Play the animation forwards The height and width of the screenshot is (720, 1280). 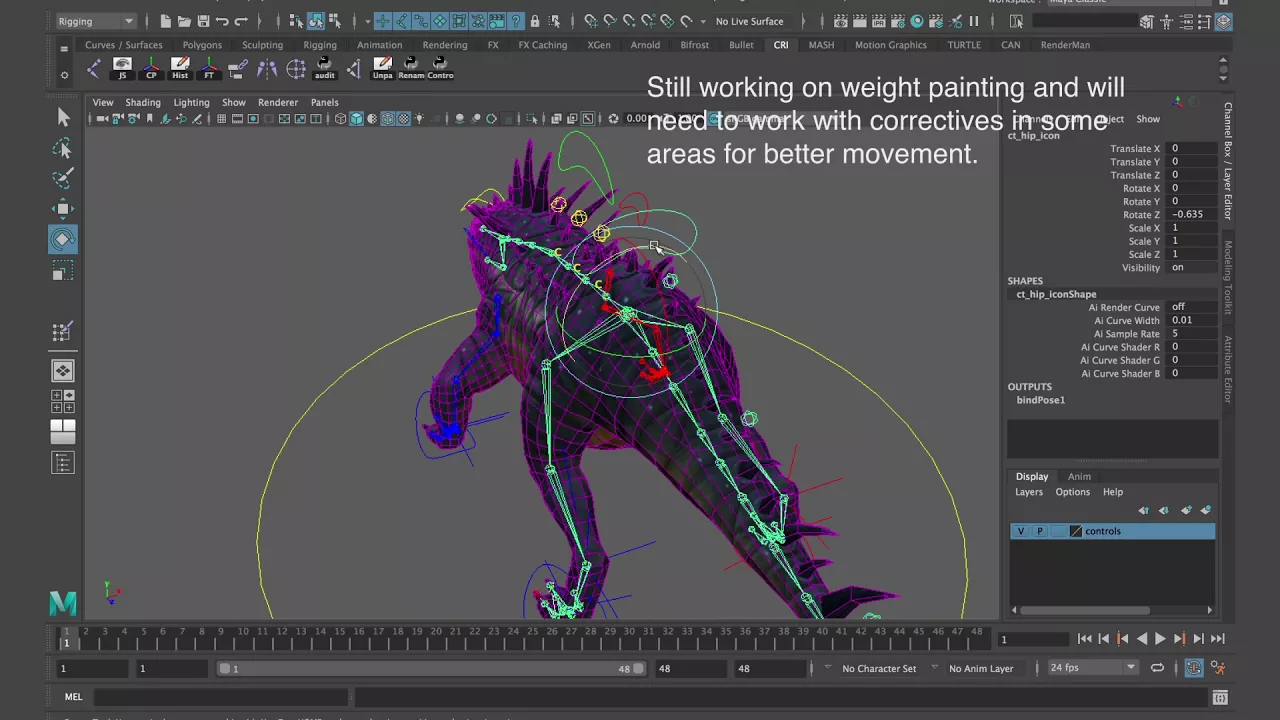[x=1160, y=639]
